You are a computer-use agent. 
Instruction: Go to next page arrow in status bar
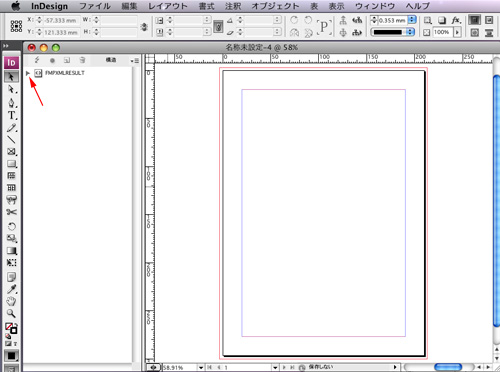tap(284, 367)
